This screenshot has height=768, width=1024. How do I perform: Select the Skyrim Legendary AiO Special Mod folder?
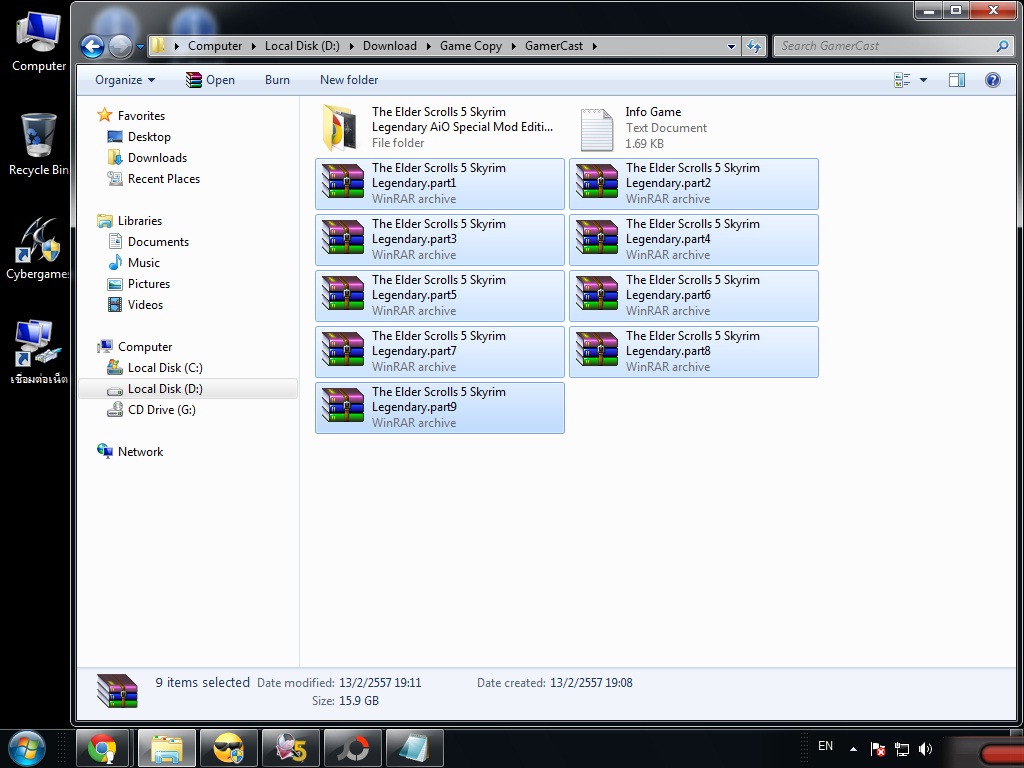point(440,127)
